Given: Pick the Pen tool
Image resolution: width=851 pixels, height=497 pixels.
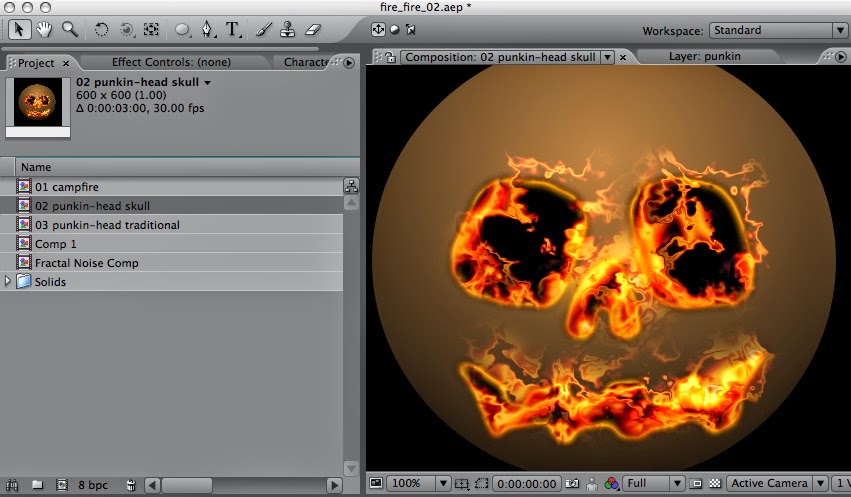Looking at the screenshot, I should coord(207,29).
